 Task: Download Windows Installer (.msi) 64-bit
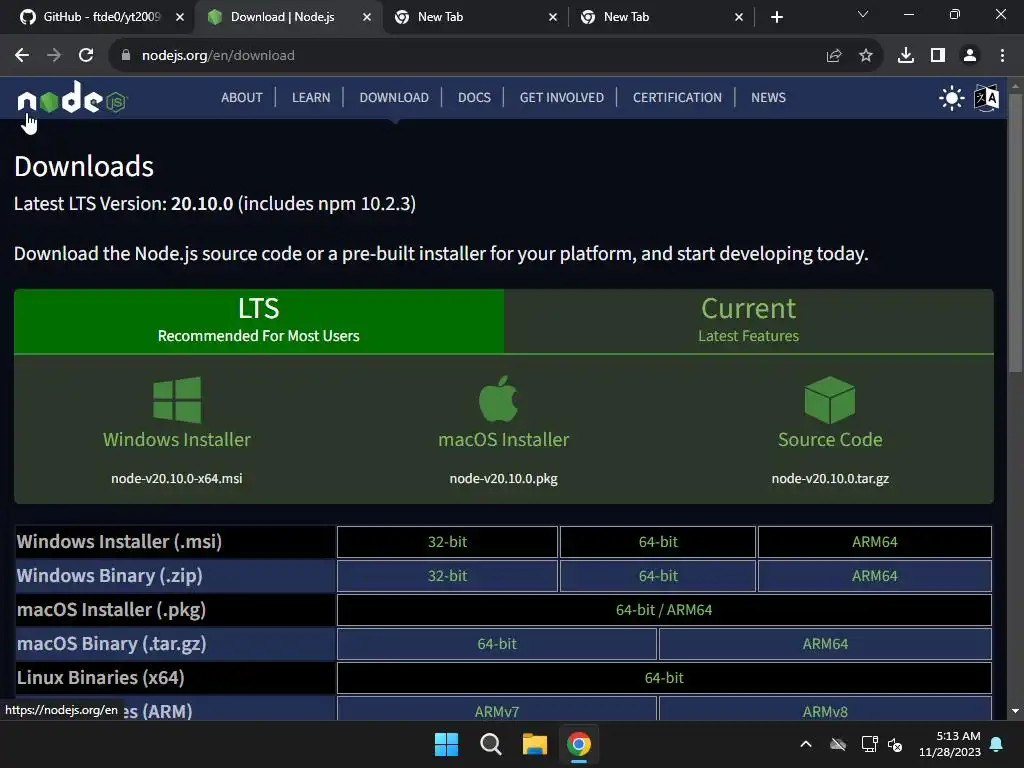pos(658,542)
